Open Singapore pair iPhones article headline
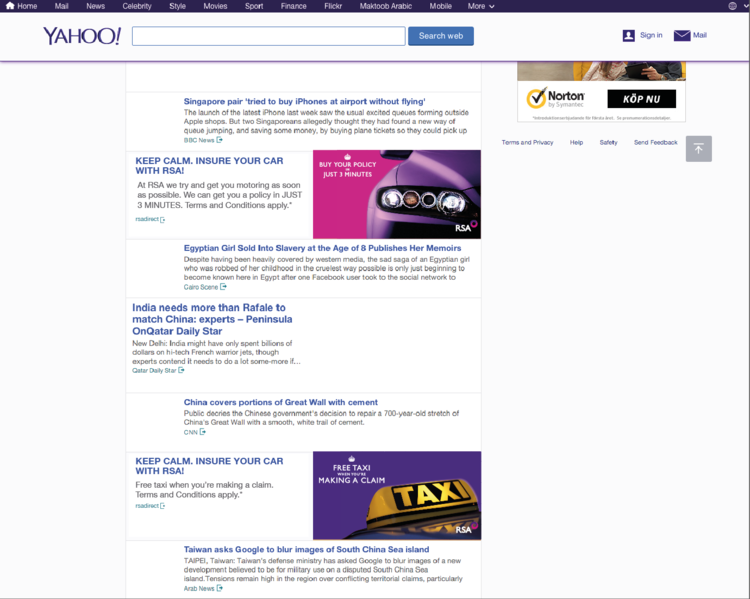This screenshot has width=750, height=599. tap(304, 101)
